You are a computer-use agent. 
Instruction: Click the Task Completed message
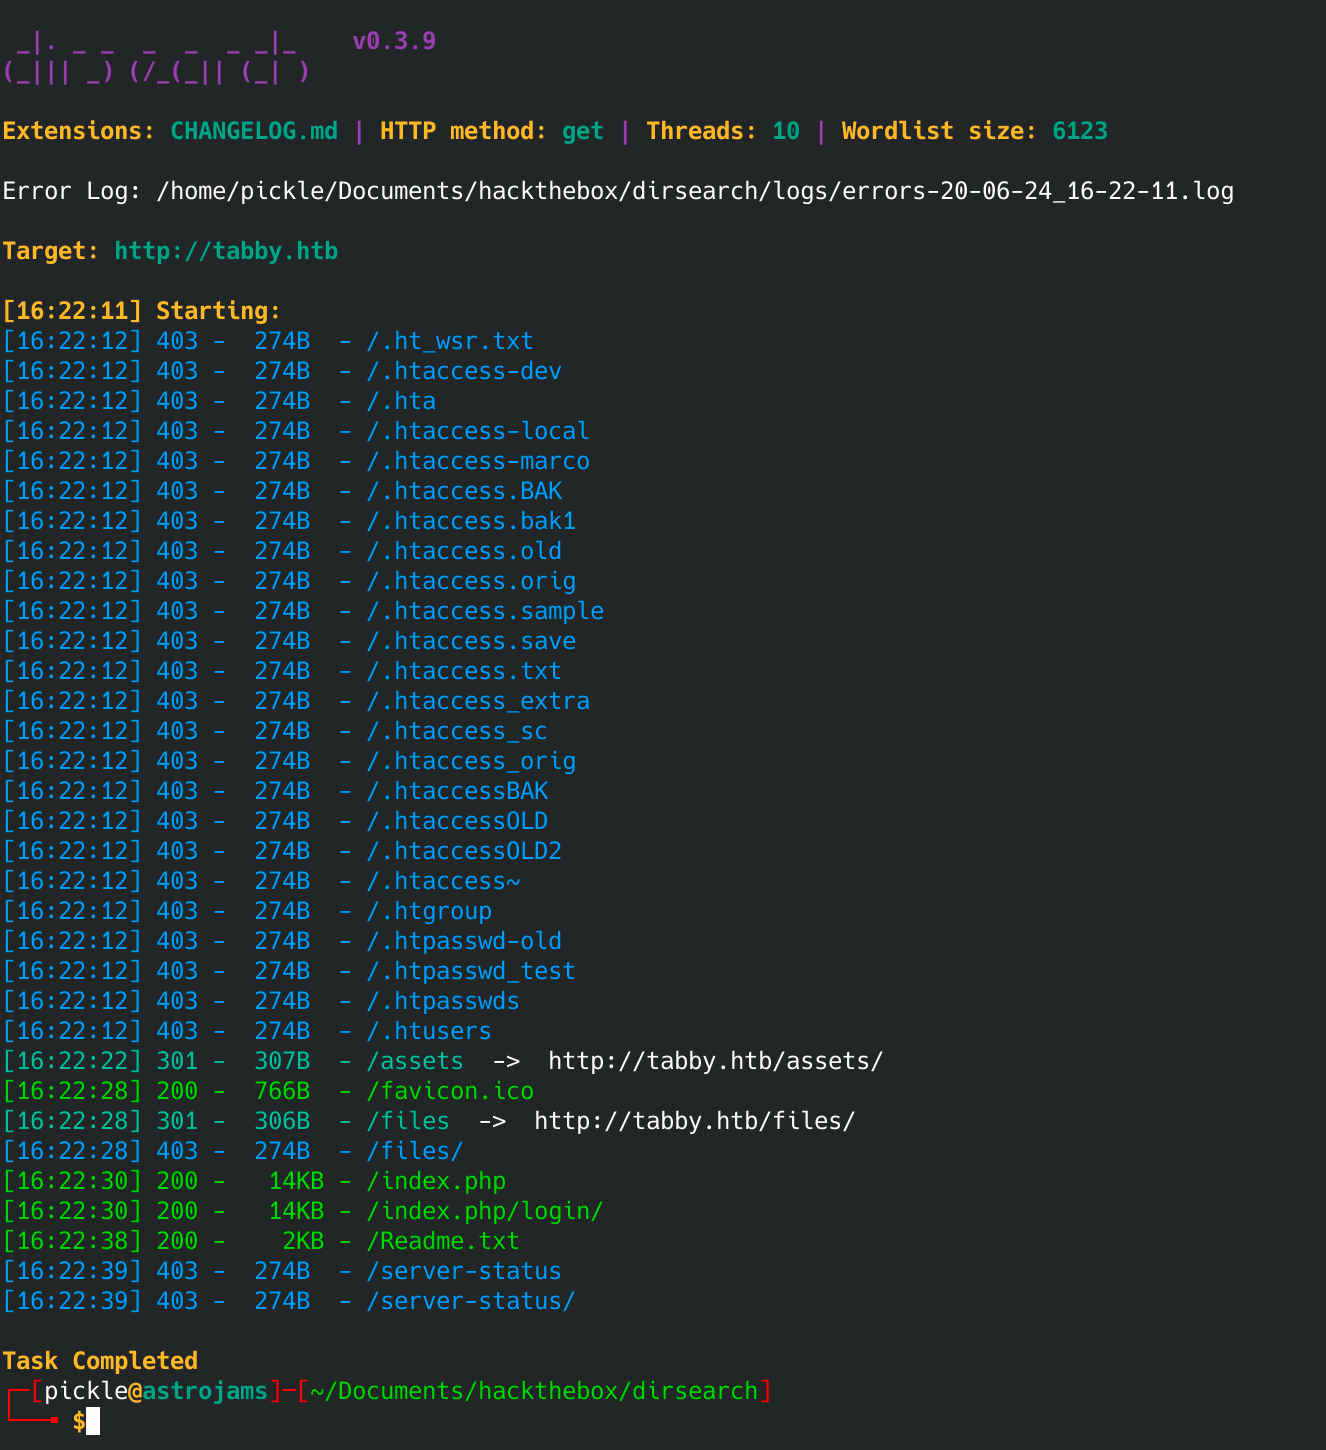click(100, 1361)
